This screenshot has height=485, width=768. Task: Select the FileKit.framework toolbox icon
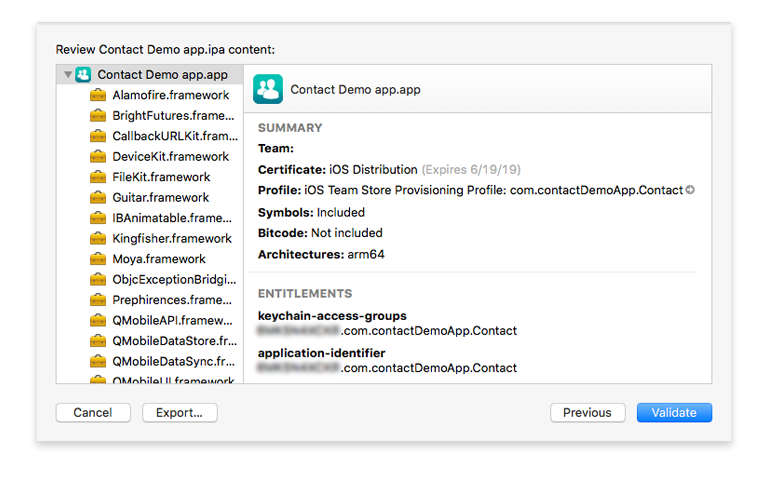click(98, 177)
